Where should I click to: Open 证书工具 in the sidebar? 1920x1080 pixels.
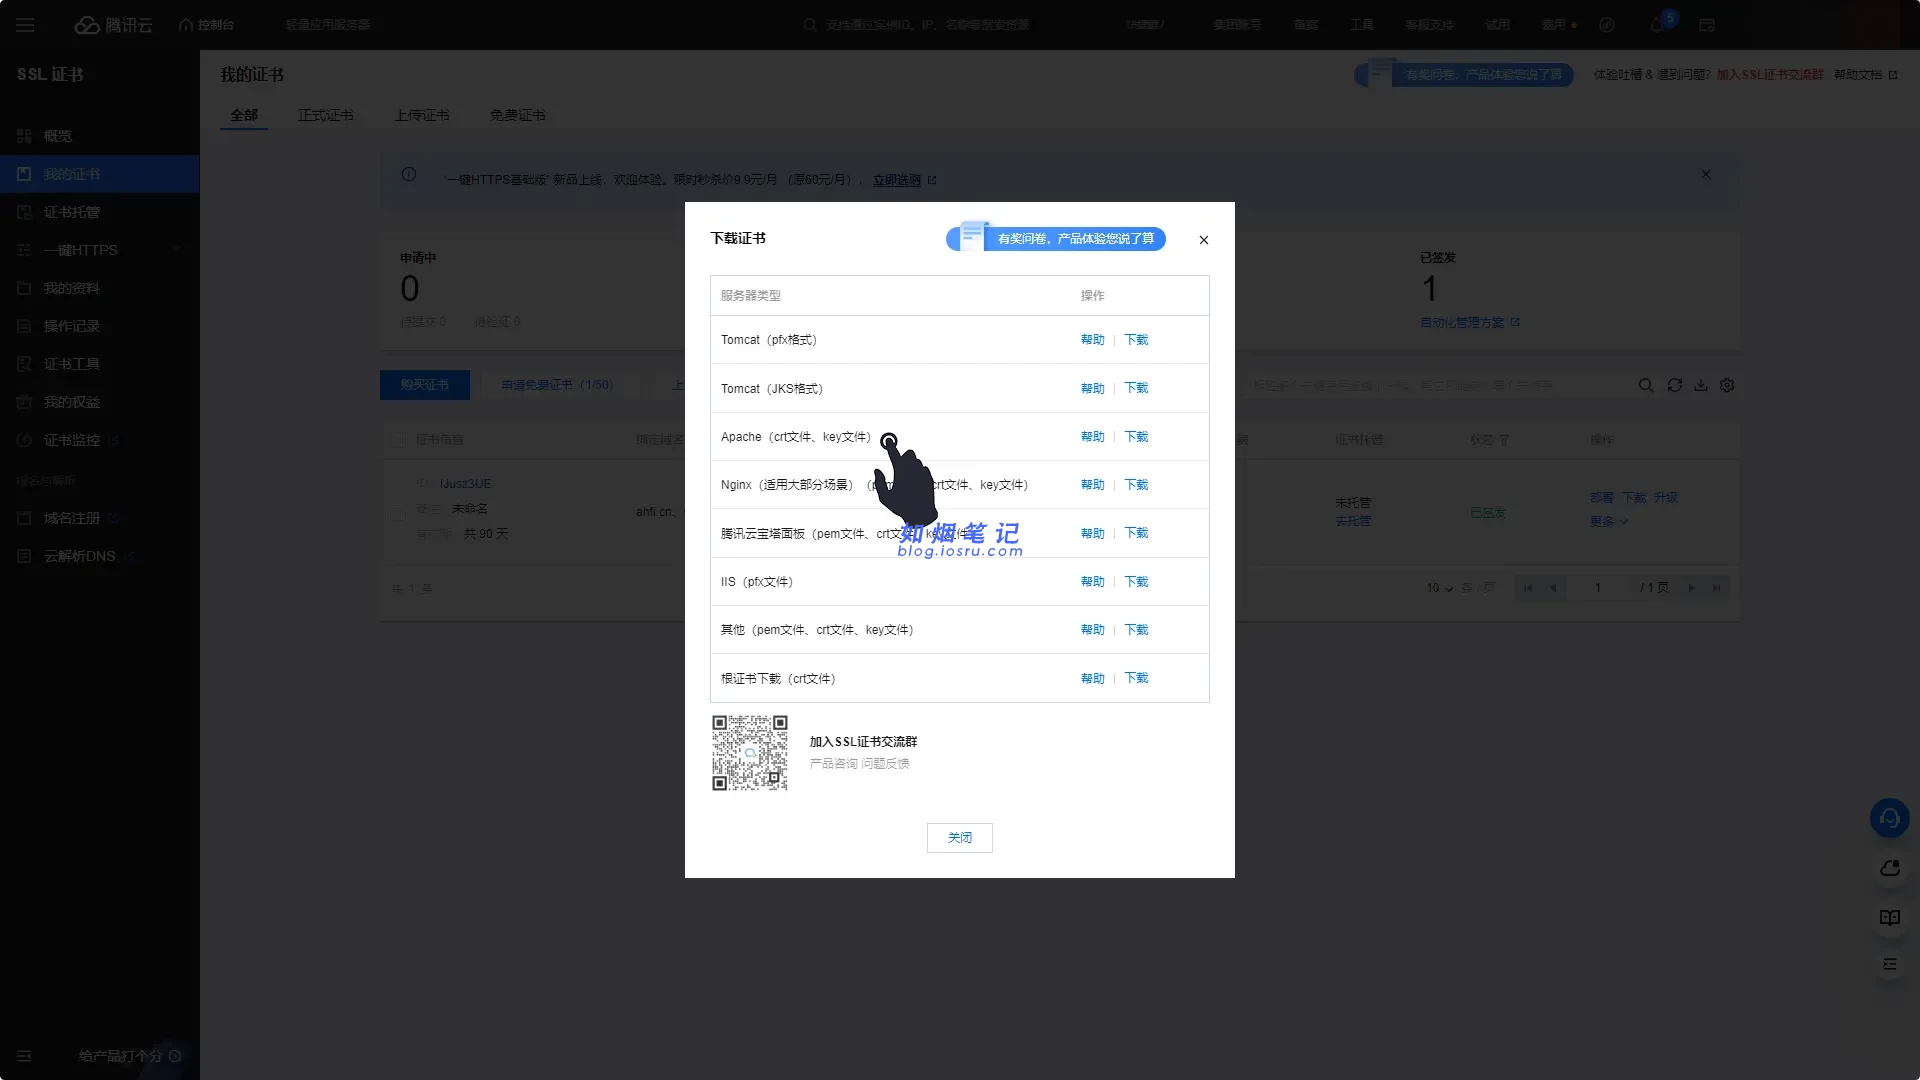(x=100, y=364)
